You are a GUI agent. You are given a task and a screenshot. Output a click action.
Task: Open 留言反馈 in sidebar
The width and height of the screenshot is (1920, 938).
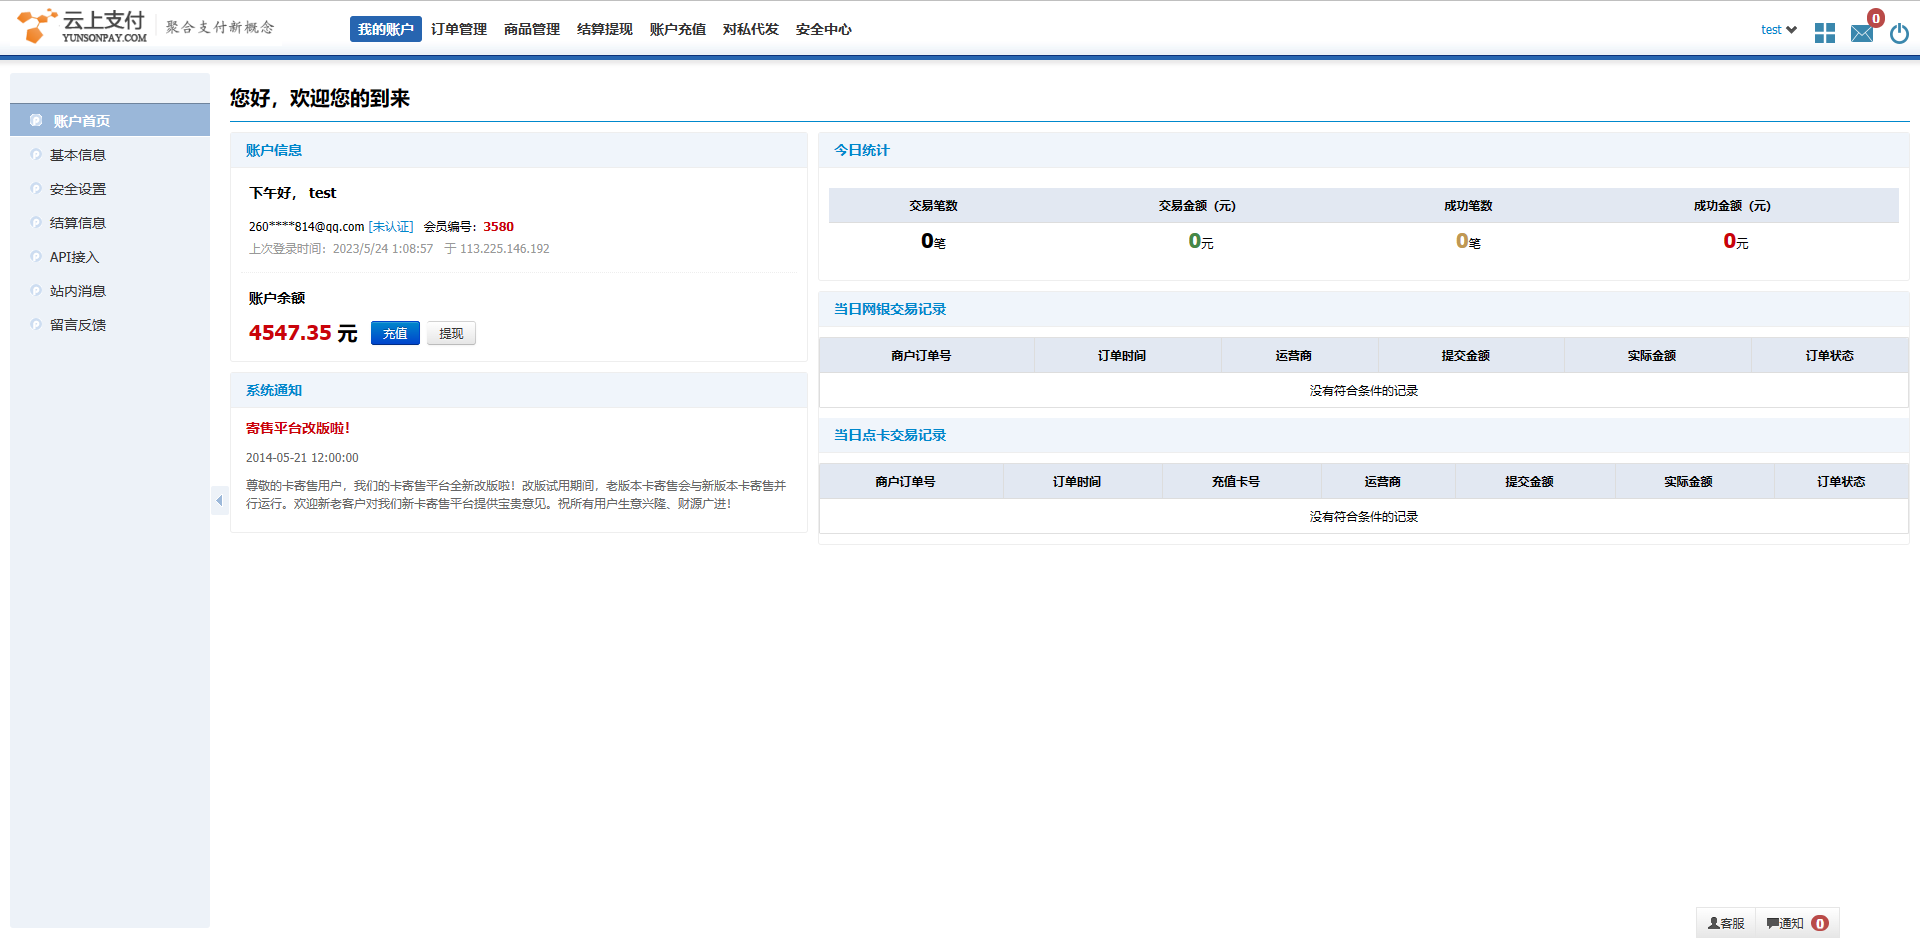click(78, 325)
